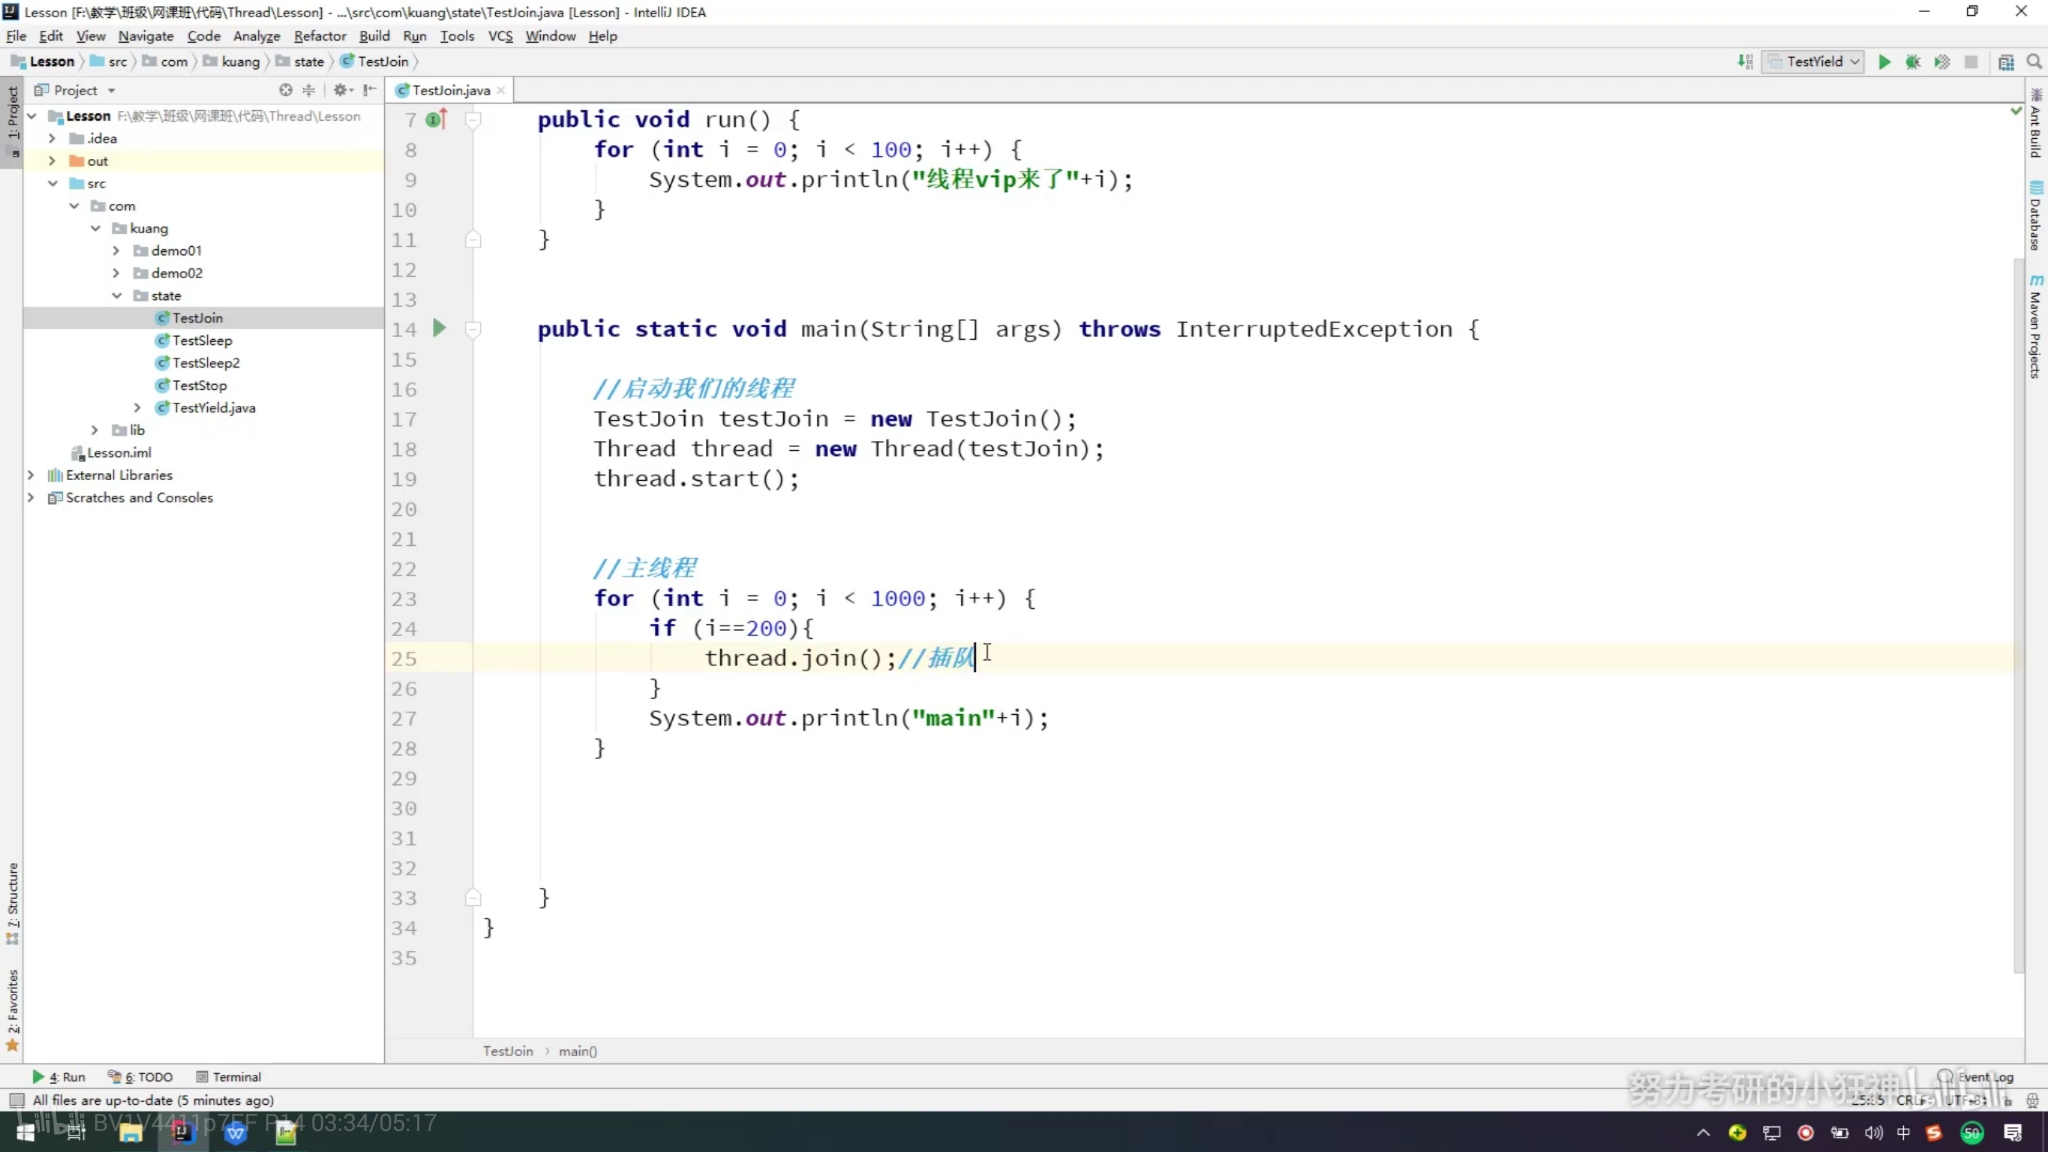
Task: Fold the run() method in gutter
Action: (473, 120)
